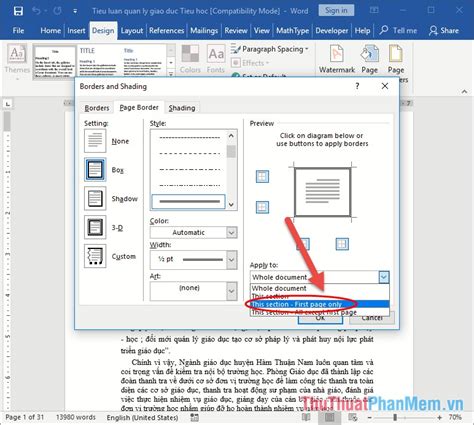Click the Undo arrow icon
The image size is (474, 425).
[x=36, y=11]
